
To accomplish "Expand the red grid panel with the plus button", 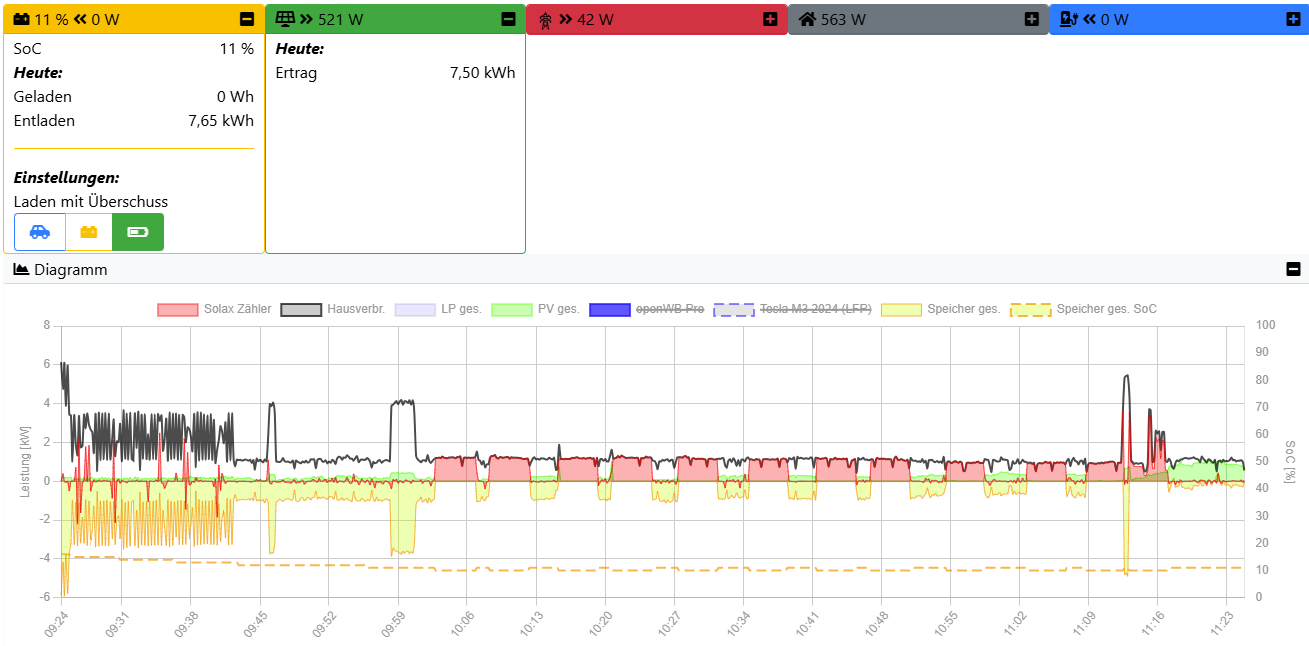I will coord(770,17).
